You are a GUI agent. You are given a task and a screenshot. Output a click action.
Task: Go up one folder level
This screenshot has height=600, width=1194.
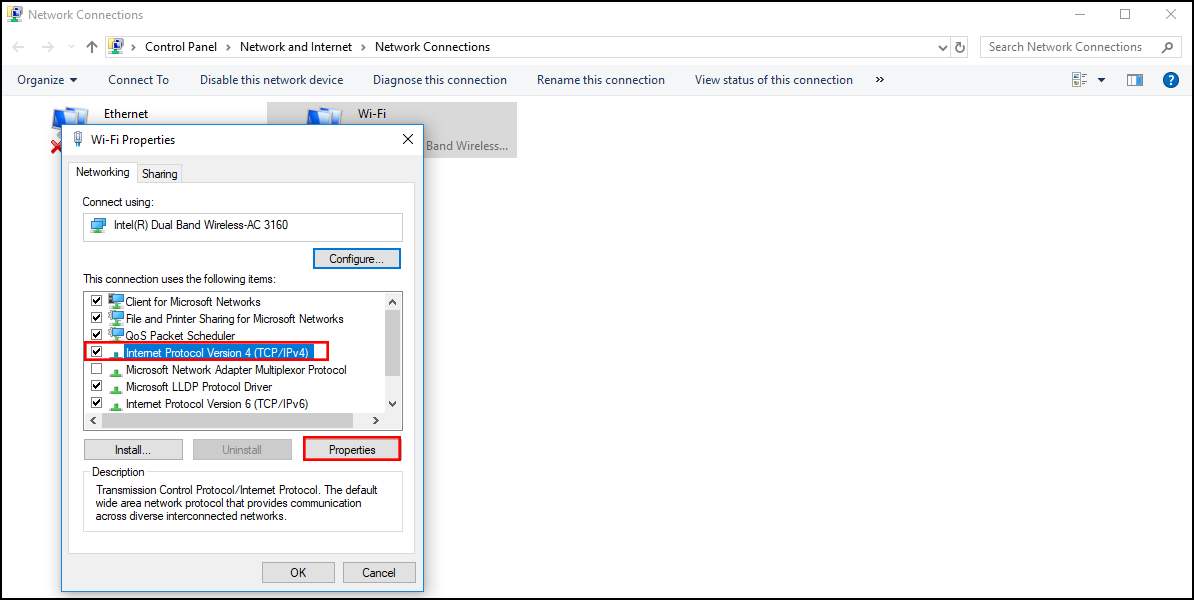click(x=92, y=47)
